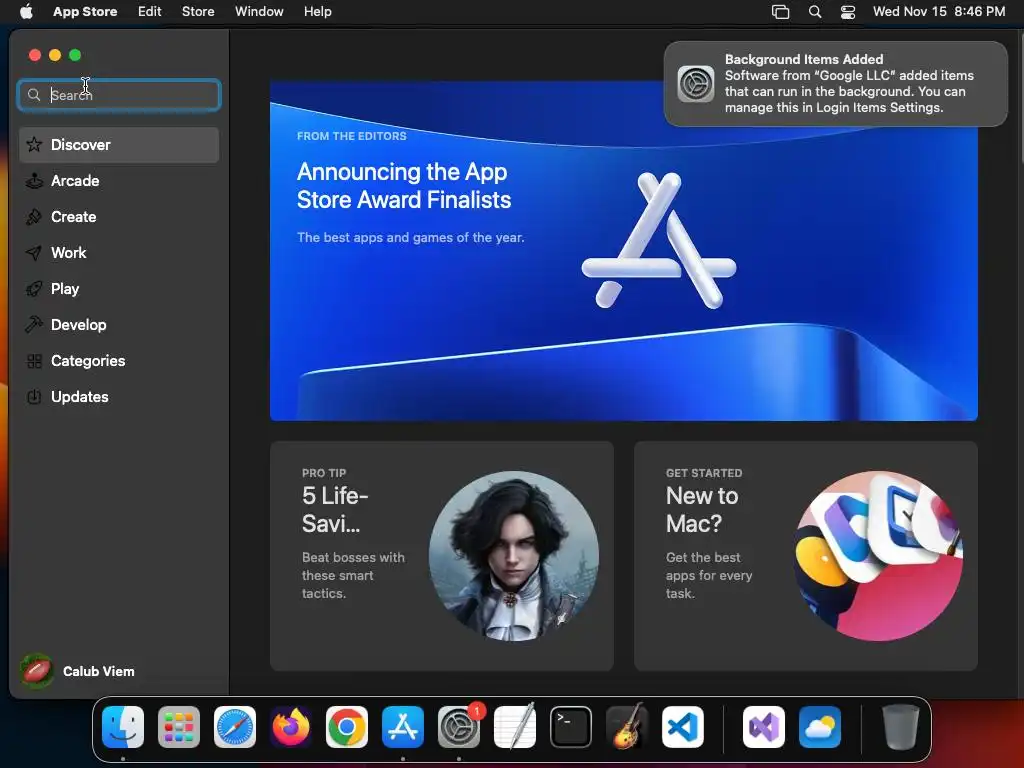Click the Develop hammer icon
1024x768 pixels.
34,325
